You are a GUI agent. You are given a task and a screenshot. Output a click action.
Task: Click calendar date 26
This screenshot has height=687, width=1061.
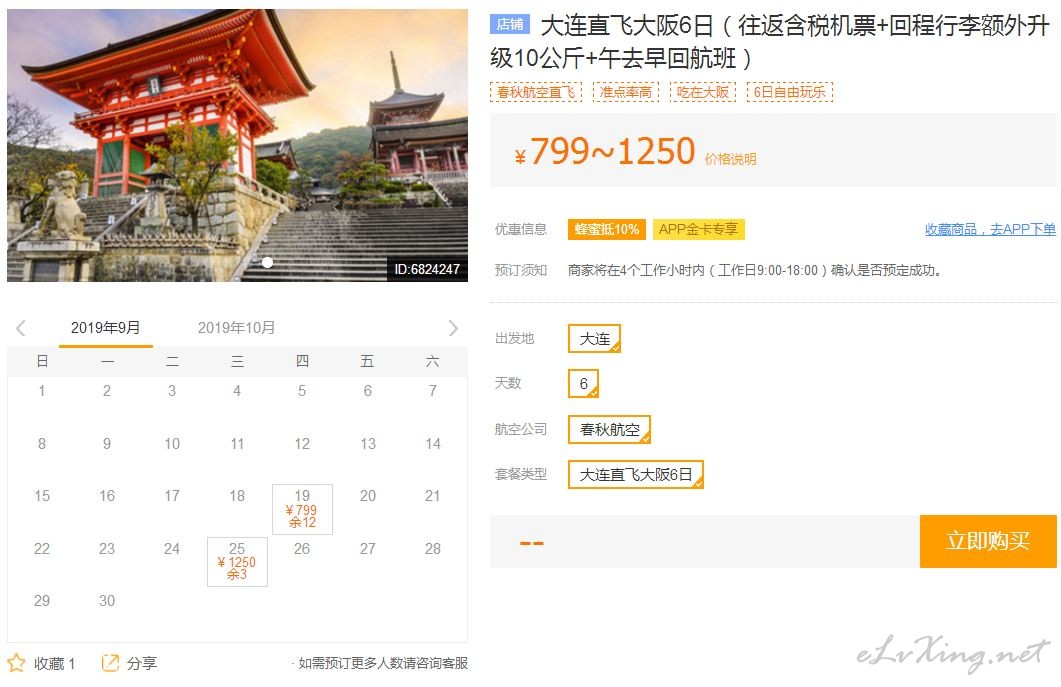click(x=302, y=549)
